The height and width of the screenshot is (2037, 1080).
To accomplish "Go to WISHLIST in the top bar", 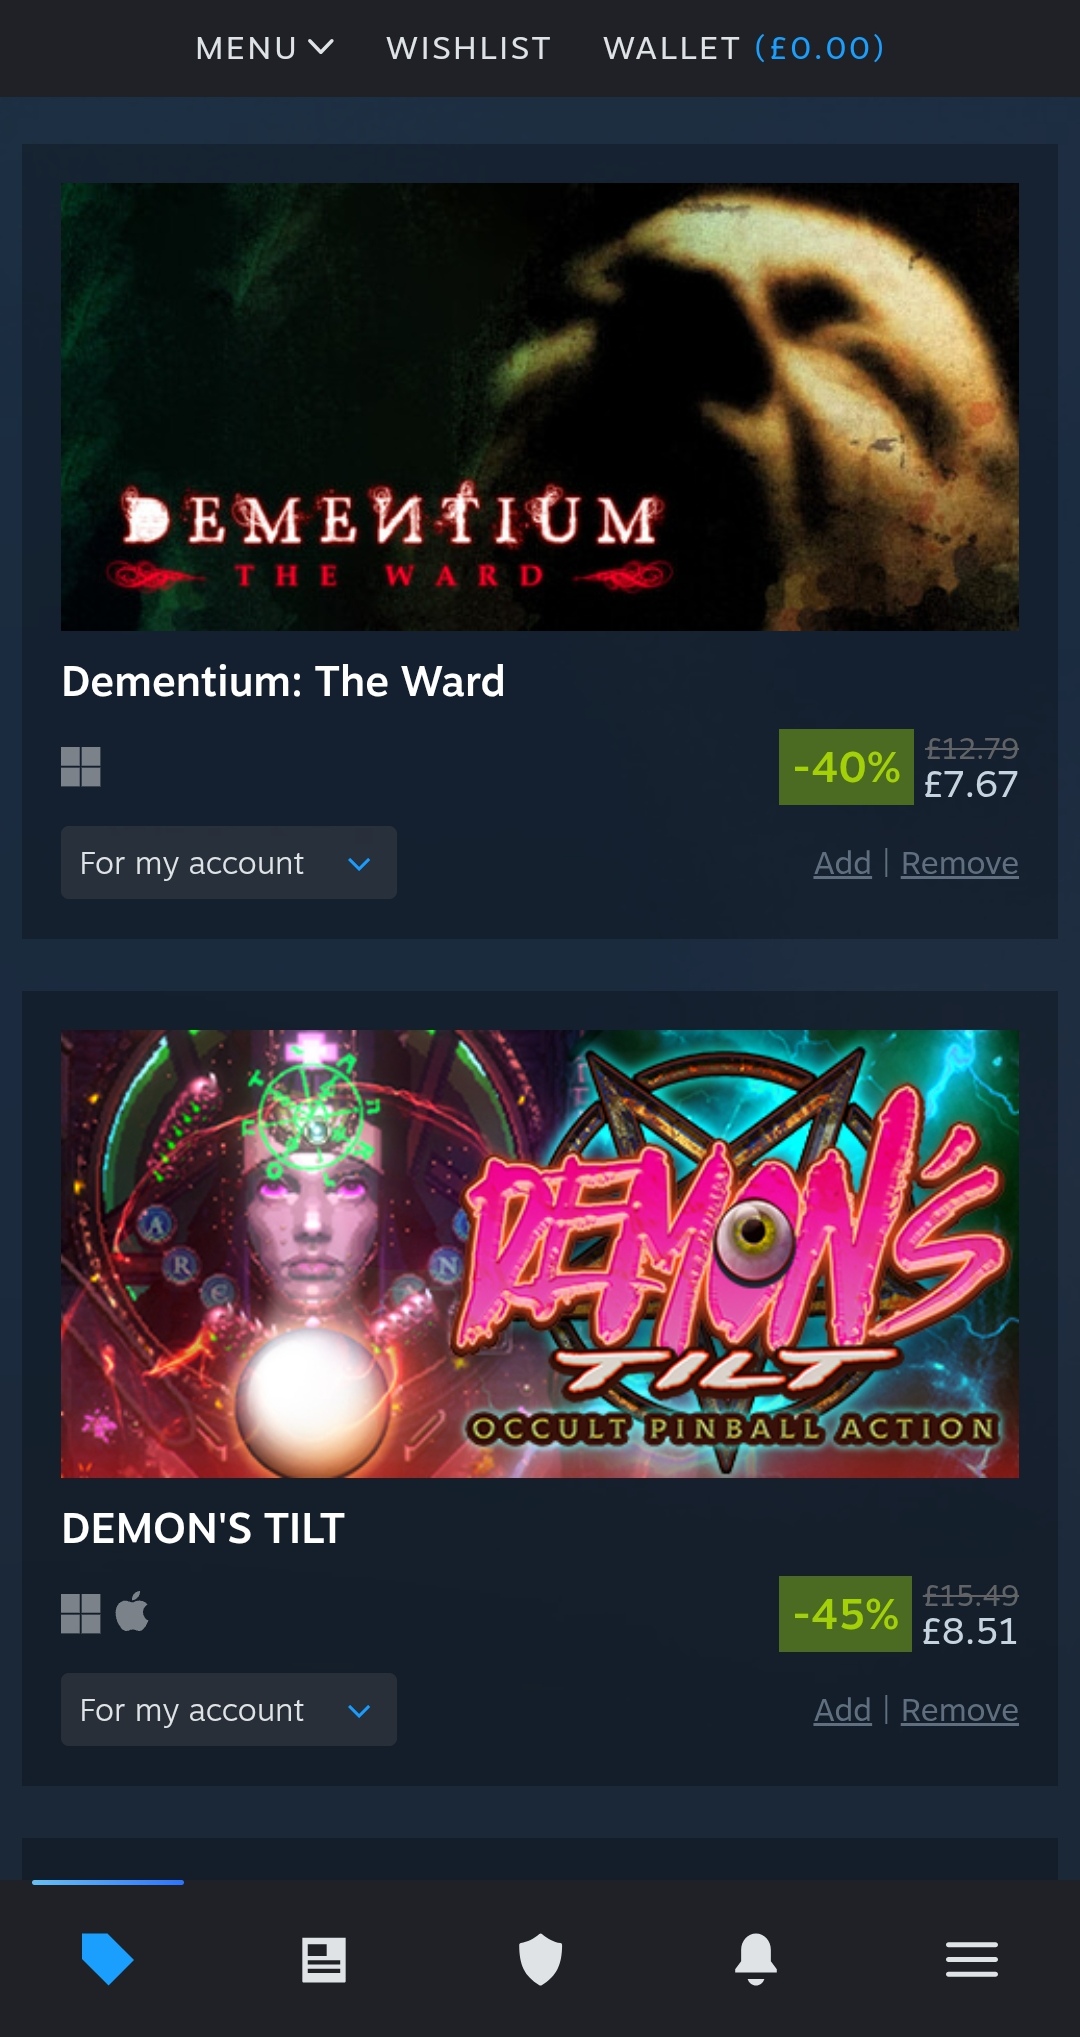I will tap(469, 48).
